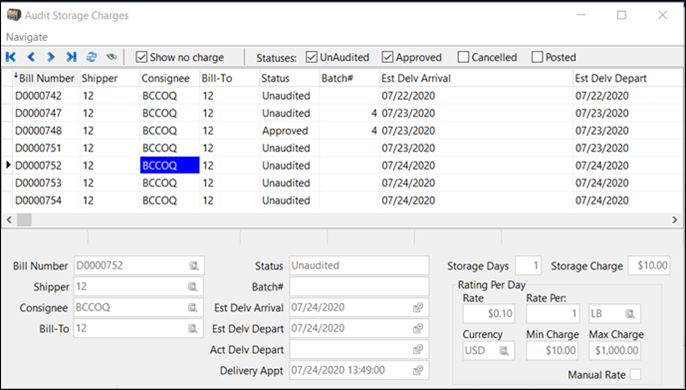Sort by Consignee column header
Viewport: 686px width, 390px height.
click(x=170, y=78)
